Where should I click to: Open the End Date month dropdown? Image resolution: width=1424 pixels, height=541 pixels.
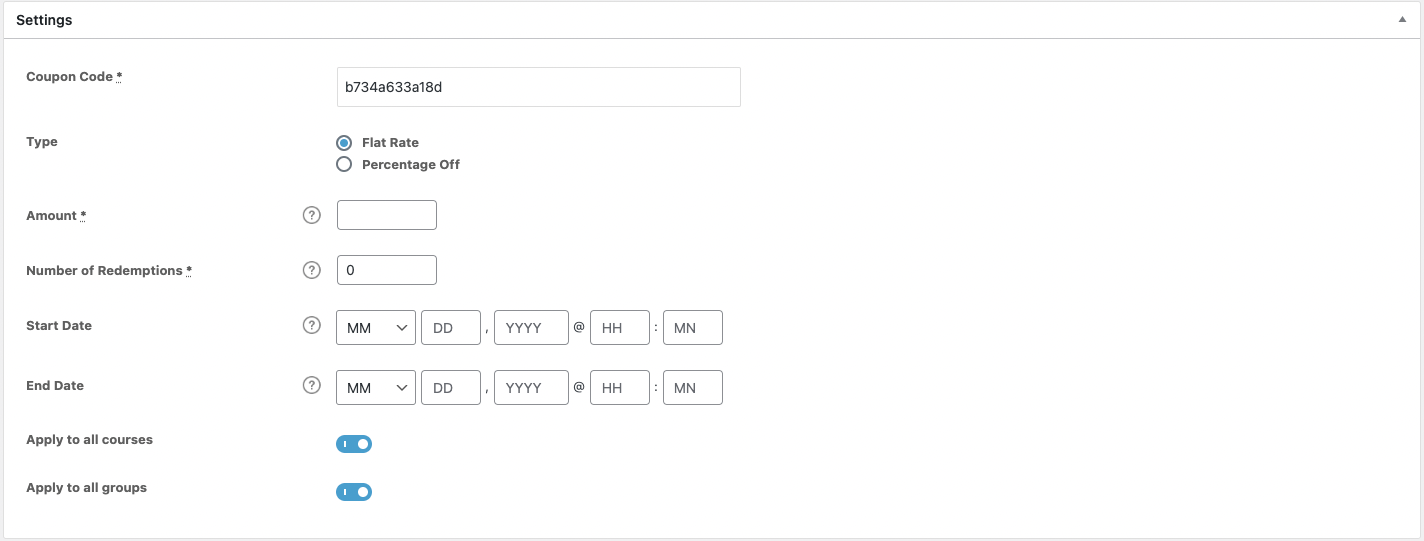point(376,388)
